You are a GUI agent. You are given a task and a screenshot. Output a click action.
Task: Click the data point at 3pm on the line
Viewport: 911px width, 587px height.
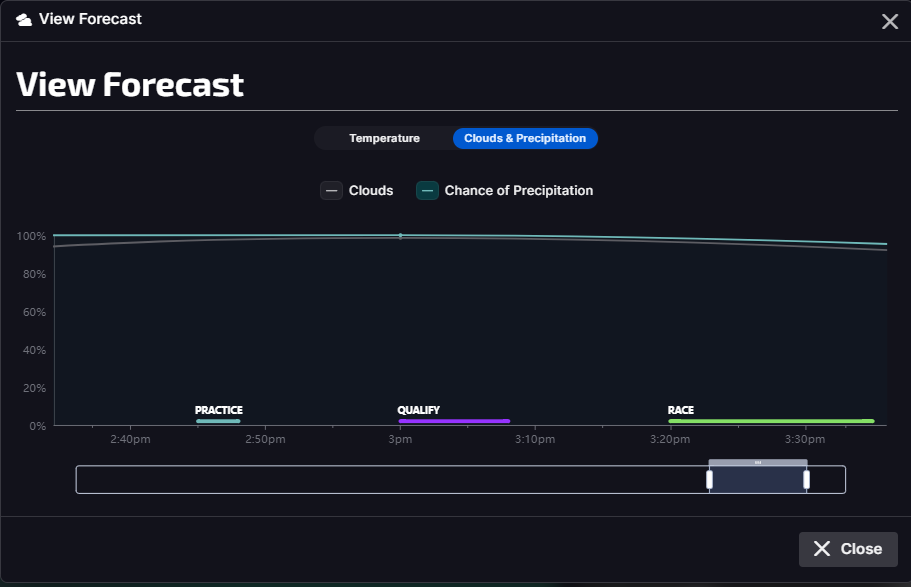point(400,235)
